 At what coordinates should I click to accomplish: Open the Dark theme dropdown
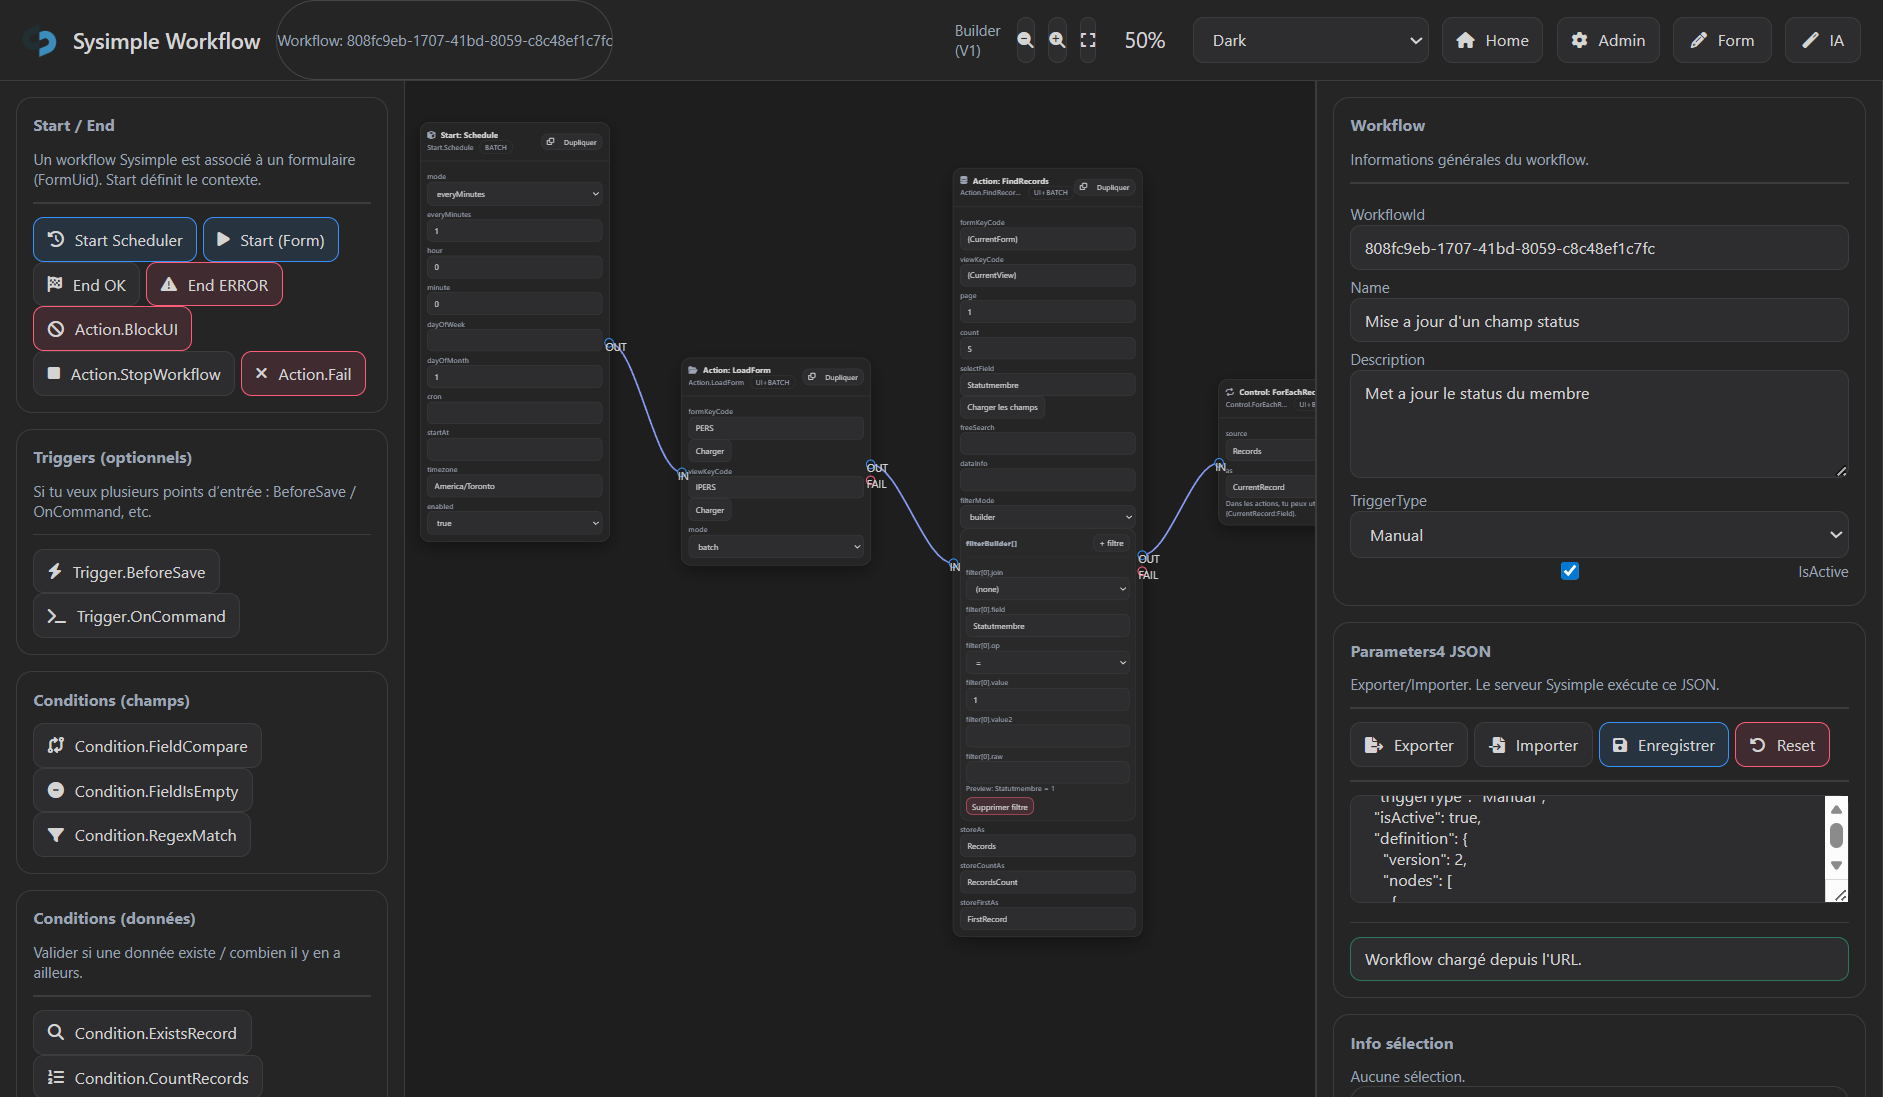[1311, 40]
